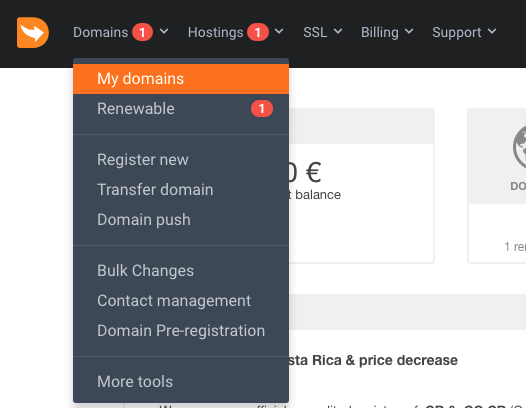Image resolution: width=526 pixels, height=408 pixels.
Task: Select More tools menu item
Action: coord(181,382)
